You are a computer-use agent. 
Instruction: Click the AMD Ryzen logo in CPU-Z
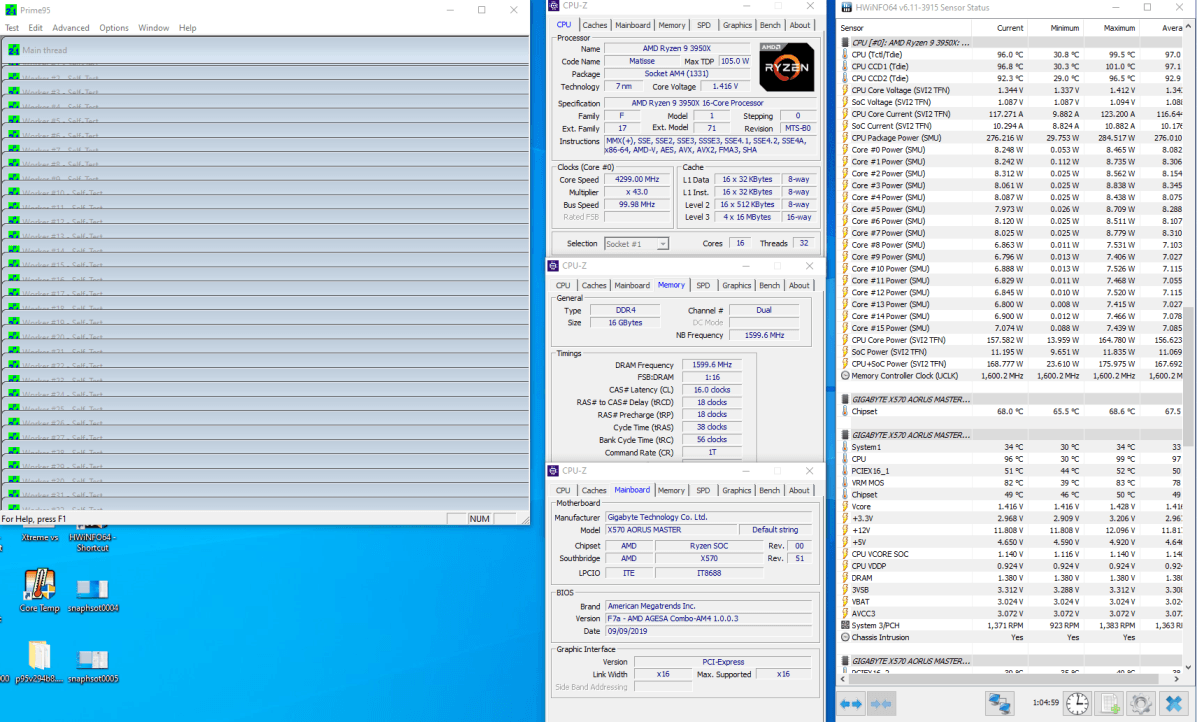(x=787, y=67)
